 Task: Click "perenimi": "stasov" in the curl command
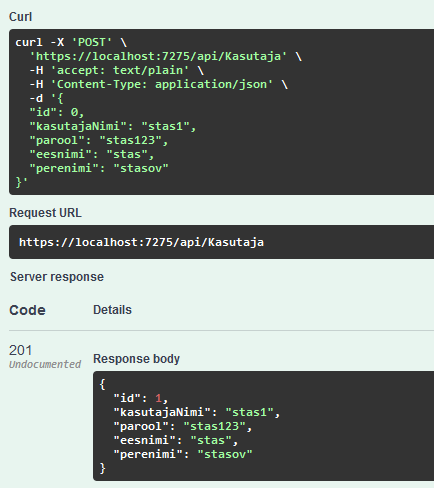[99, 168]
